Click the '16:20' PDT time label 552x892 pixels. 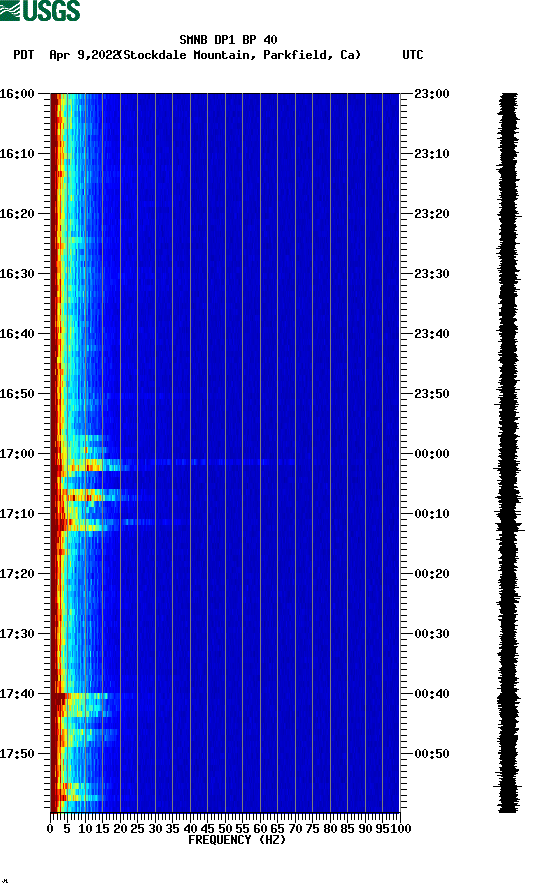[x=17, y=214]
